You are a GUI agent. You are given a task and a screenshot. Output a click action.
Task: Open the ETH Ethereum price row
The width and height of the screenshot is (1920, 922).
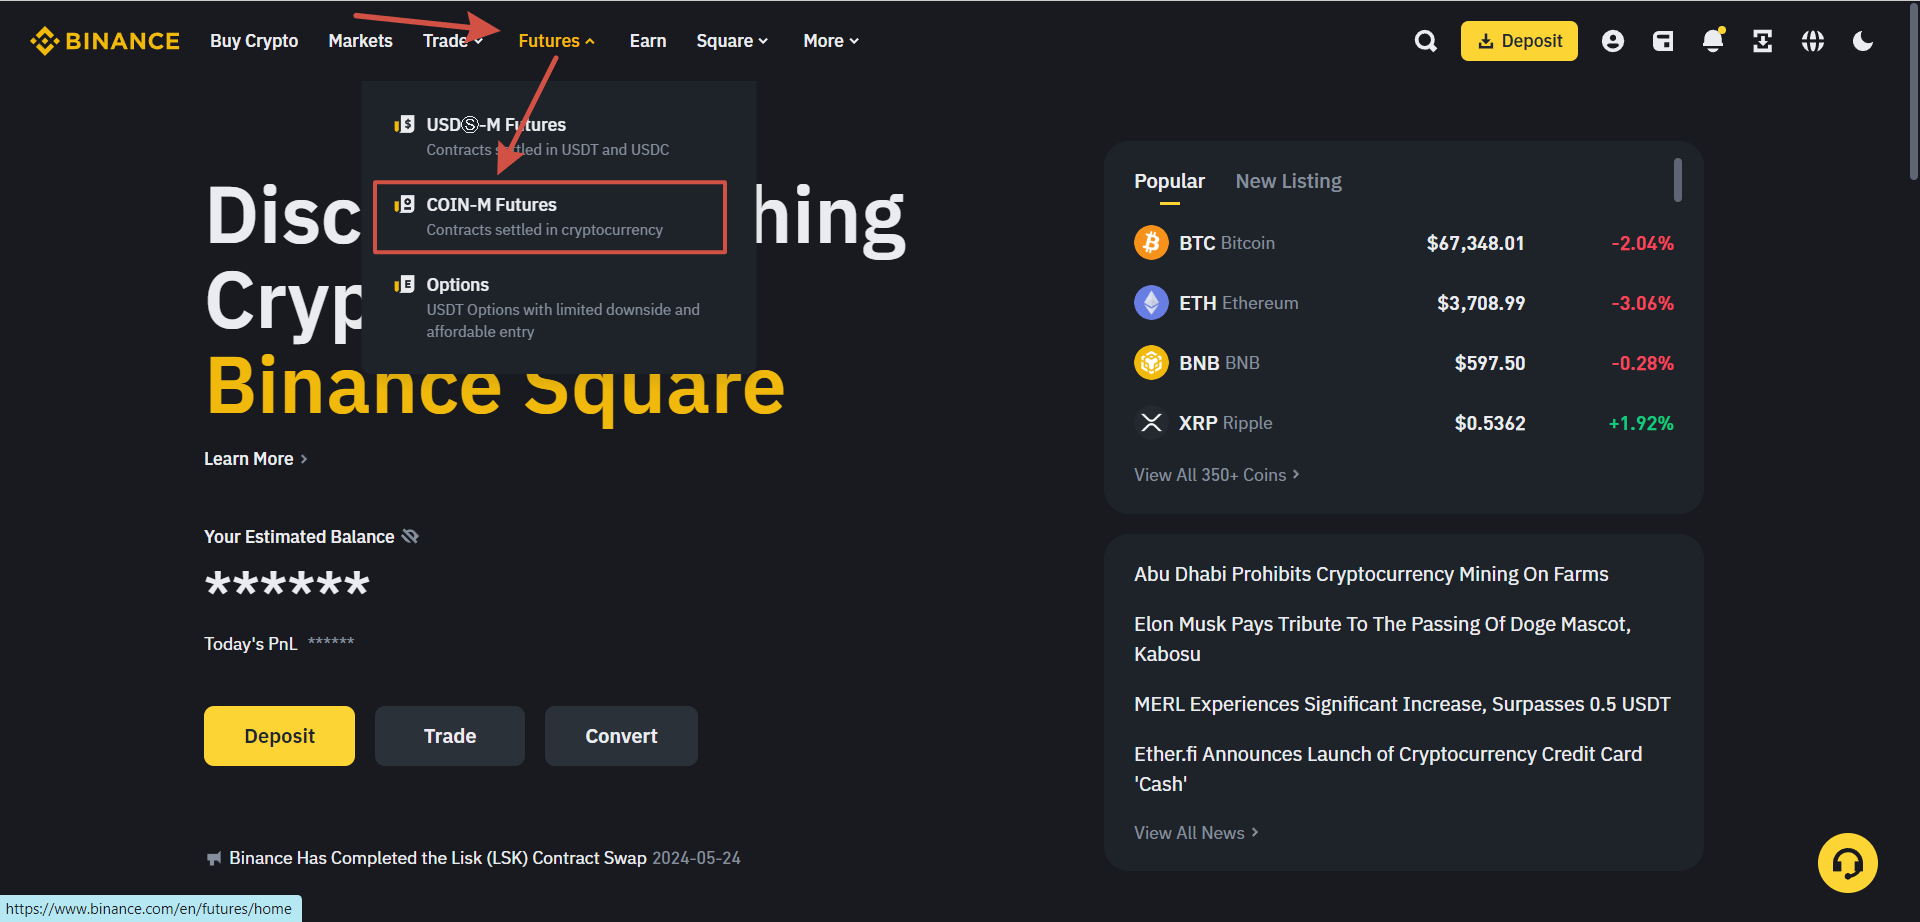click(x=1404, y=303)
